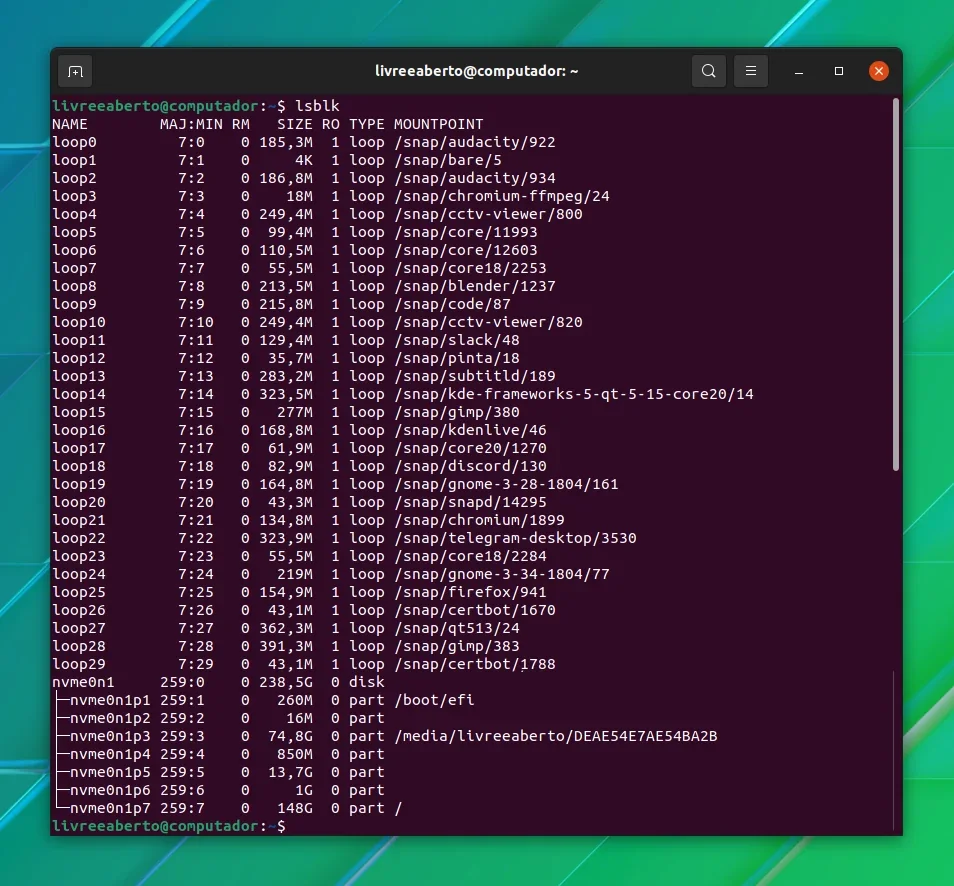This screenshot has height=886, width=954.
Task: Click /snap/audacity/922 mount path
Action: (x=475, y=142)
